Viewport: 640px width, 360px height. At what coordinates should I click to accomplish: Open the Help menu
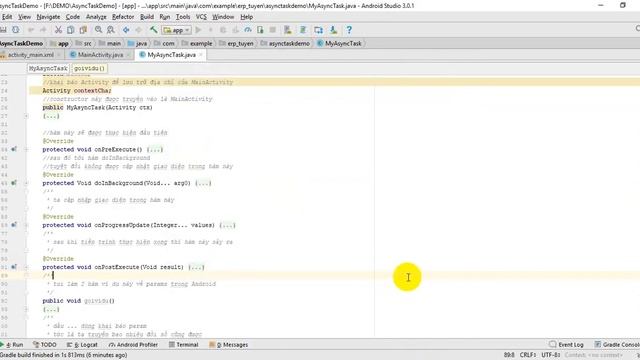click(x=247, y=17)
